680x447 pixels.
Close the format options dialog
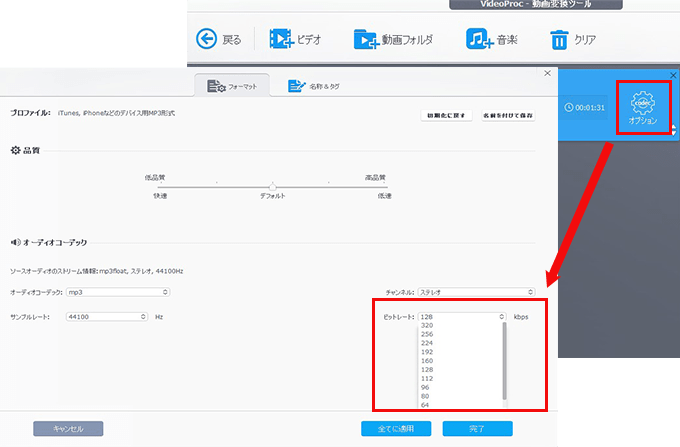click(x=547, y=73)
